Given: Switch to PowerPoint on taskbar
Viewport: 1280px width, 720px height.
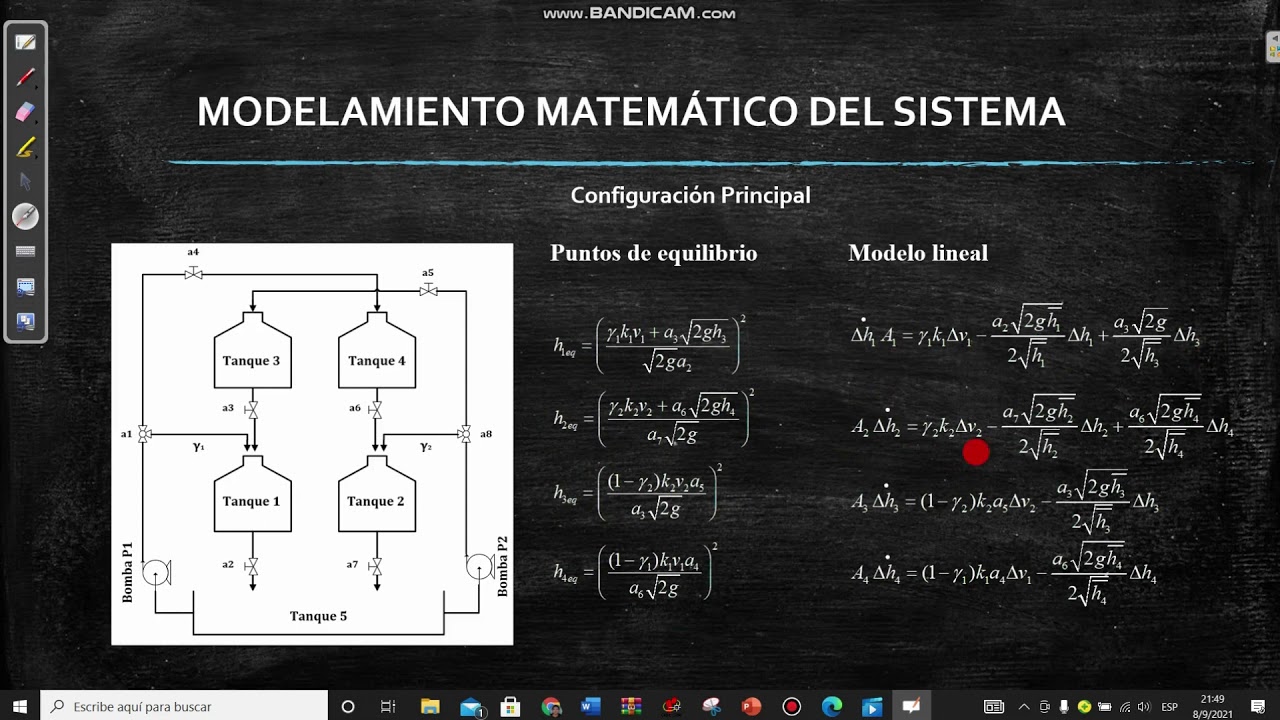Looking at the screenshot, I should [751, 706].
